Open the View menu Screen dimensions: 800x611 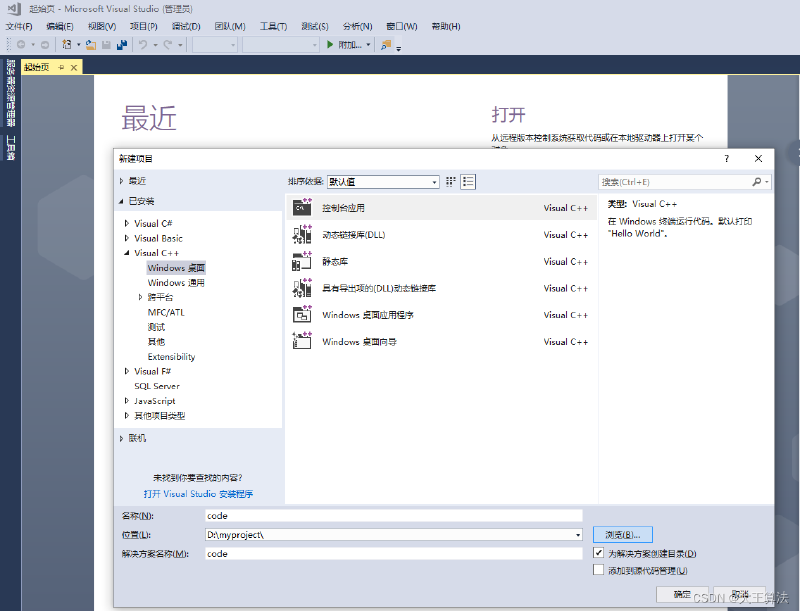tap(102, 27)
